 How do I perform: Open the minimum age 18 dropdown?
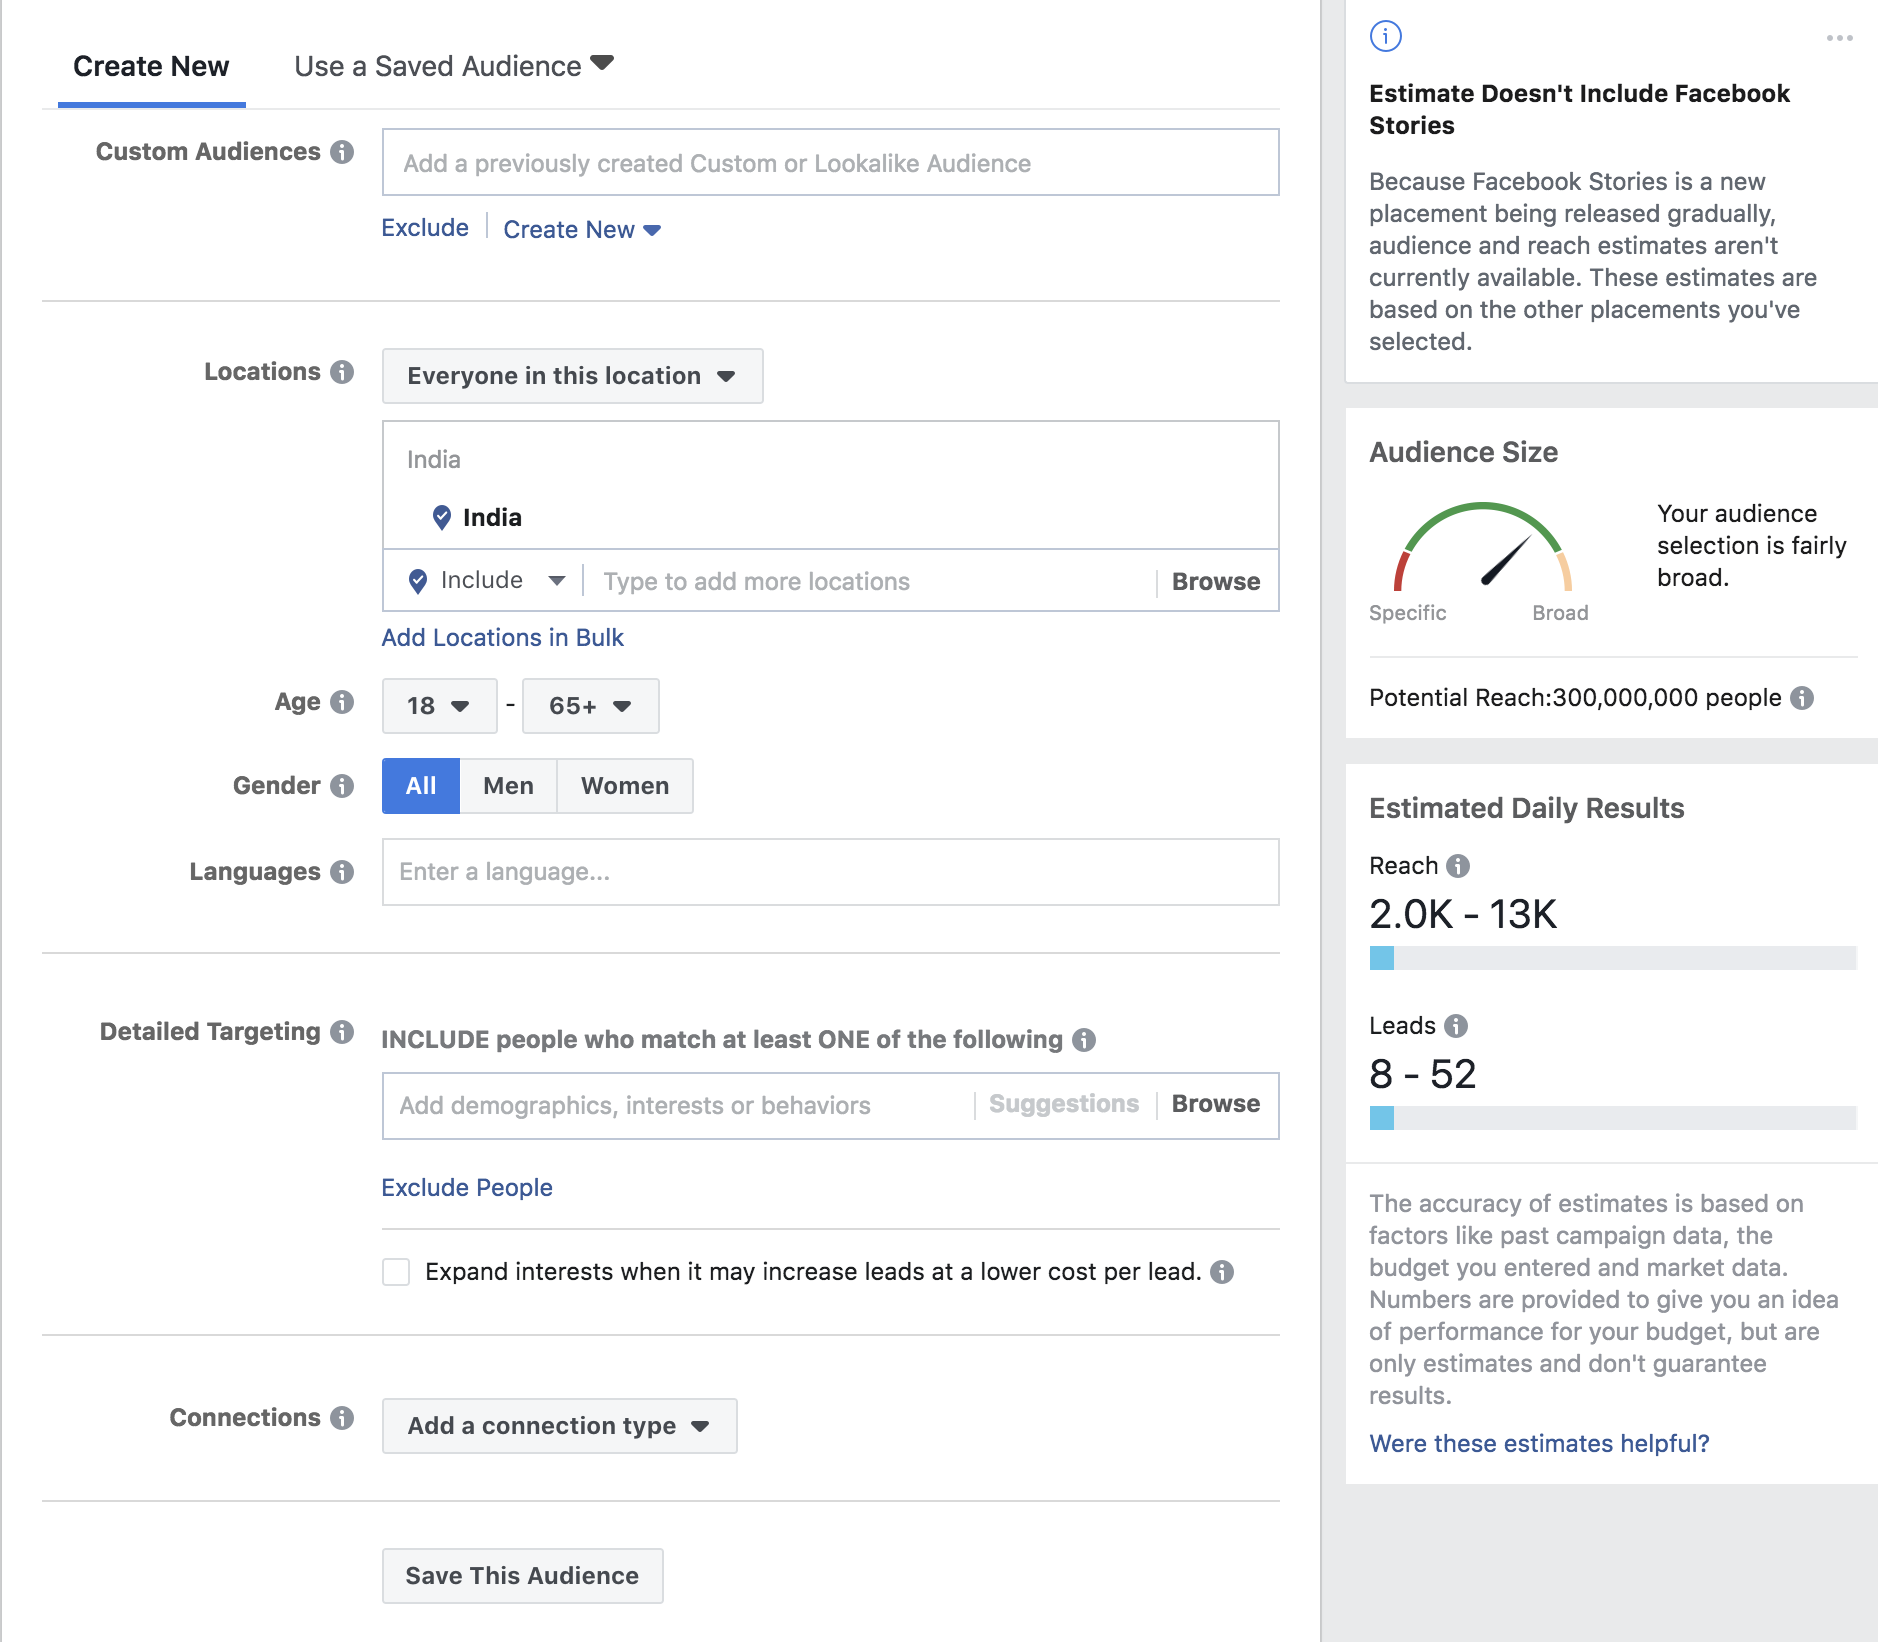click(439, 706)
